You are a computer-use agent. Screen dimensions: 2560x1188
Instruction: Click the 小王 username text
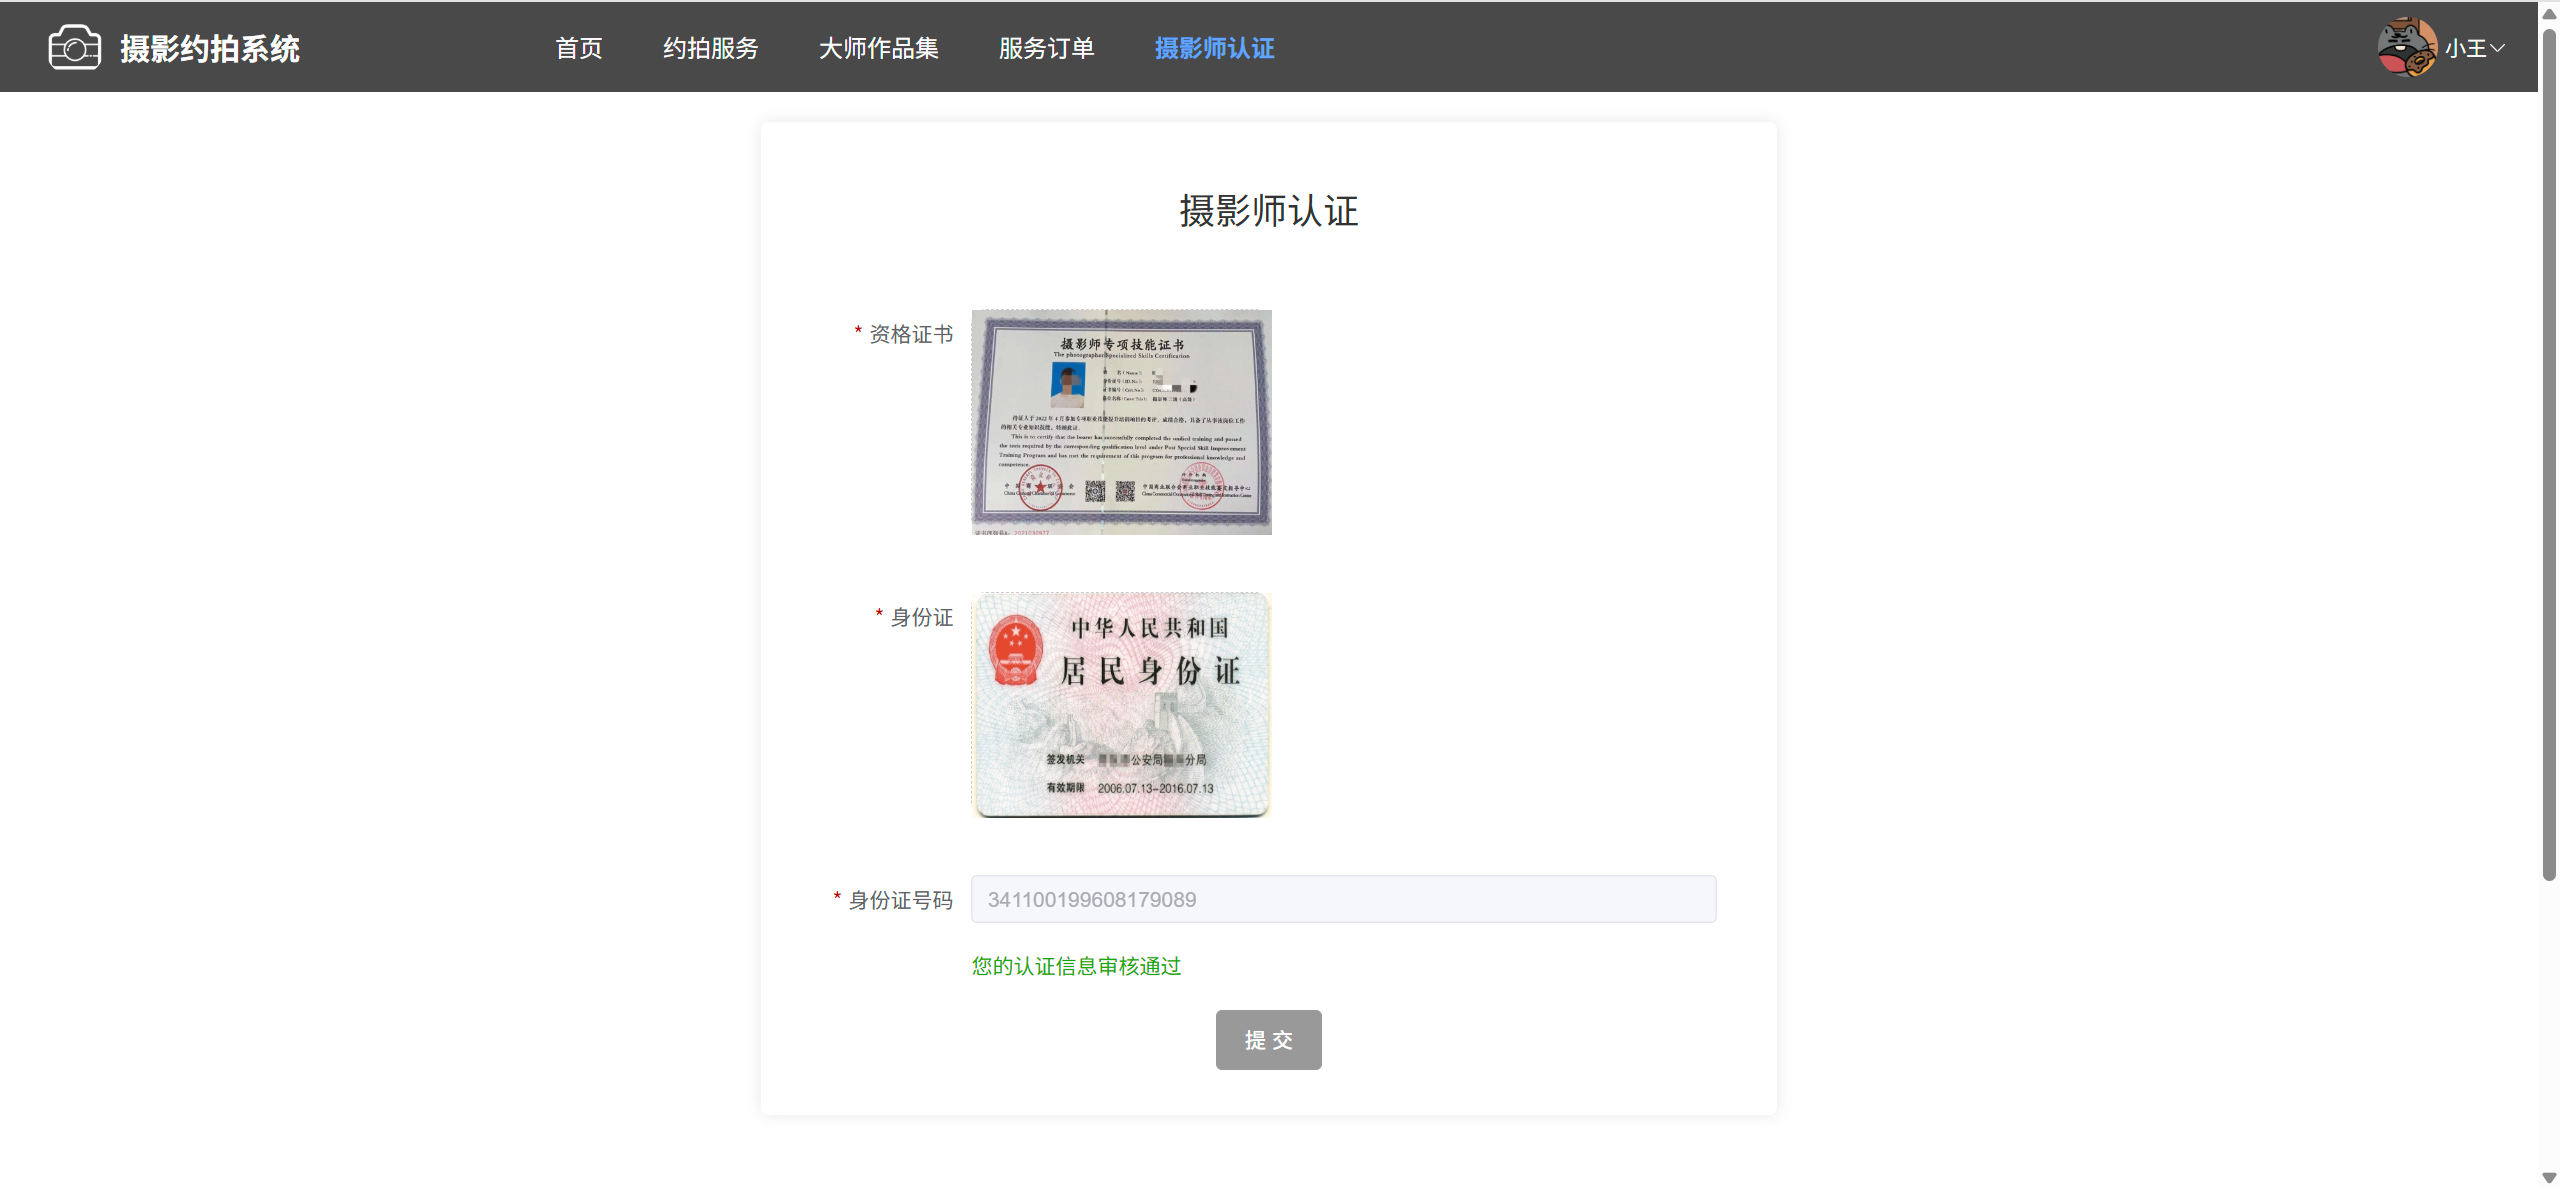pos(2465,48)
